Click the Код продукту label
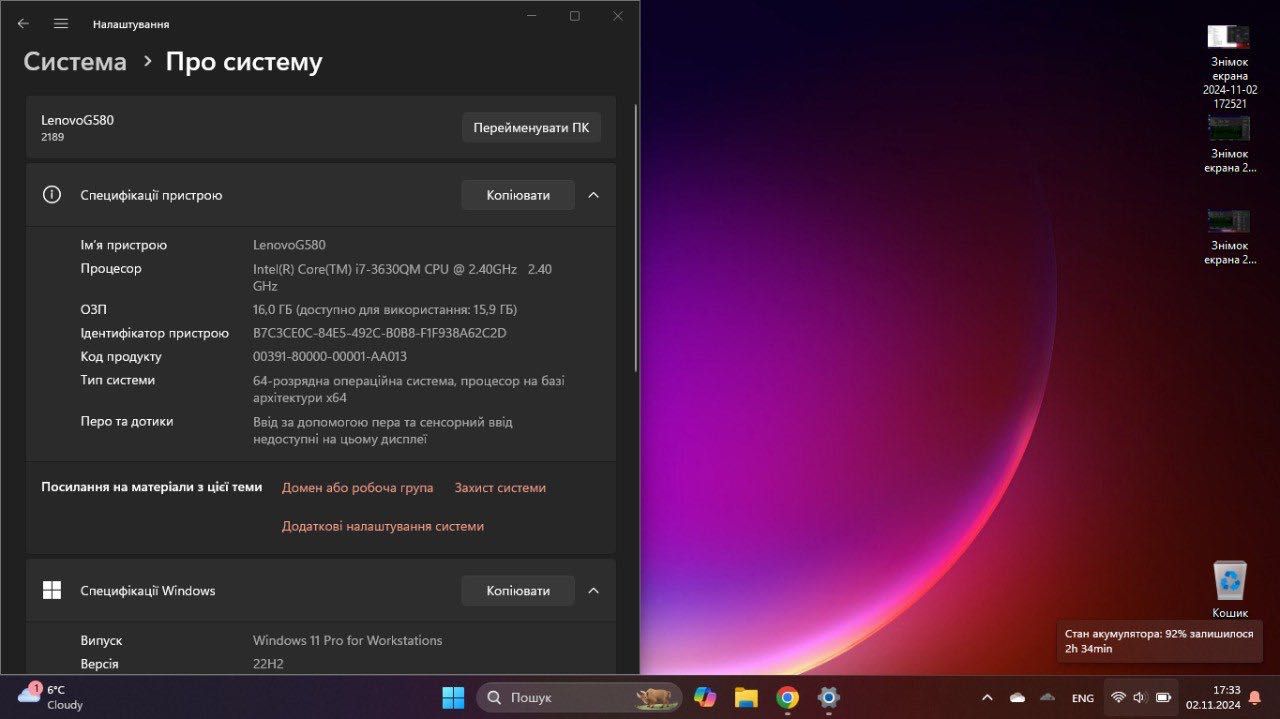 121,356
